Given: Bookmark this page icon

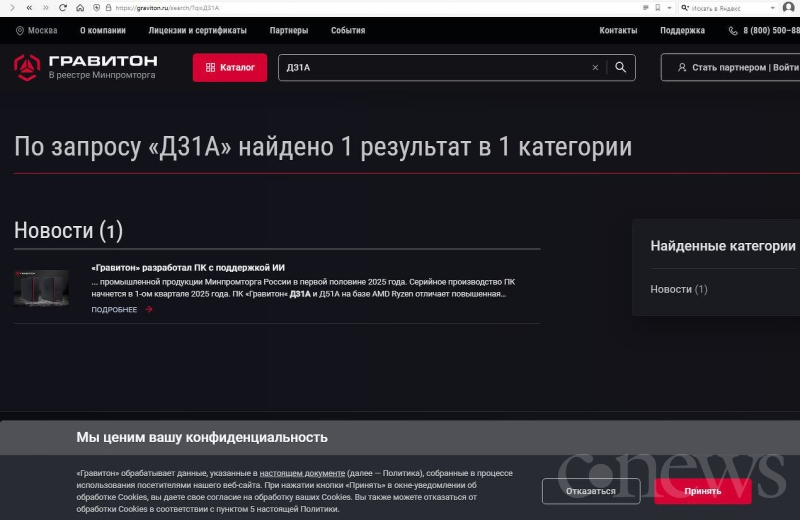Looking at the screenshot, I should (x=658, y=8).
